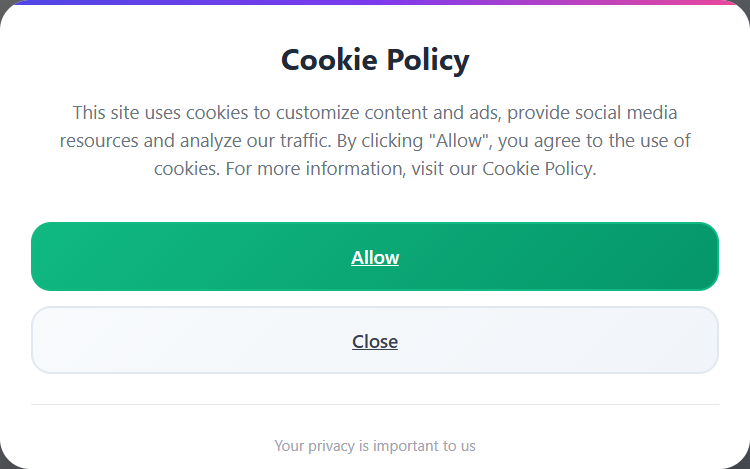750x469 pixels.
Task: Click the word "resources" in description
Action: pos(101,141)
